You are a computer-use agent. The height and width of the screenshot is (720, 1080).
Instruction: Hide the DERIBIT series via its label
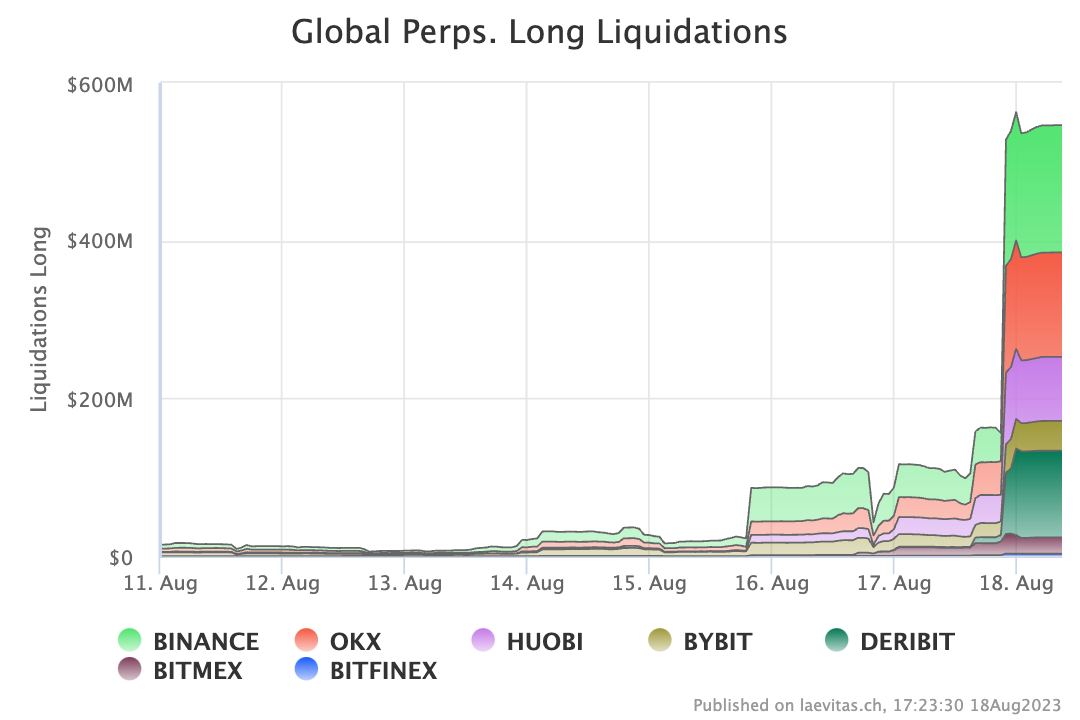[x=907, y=641]
